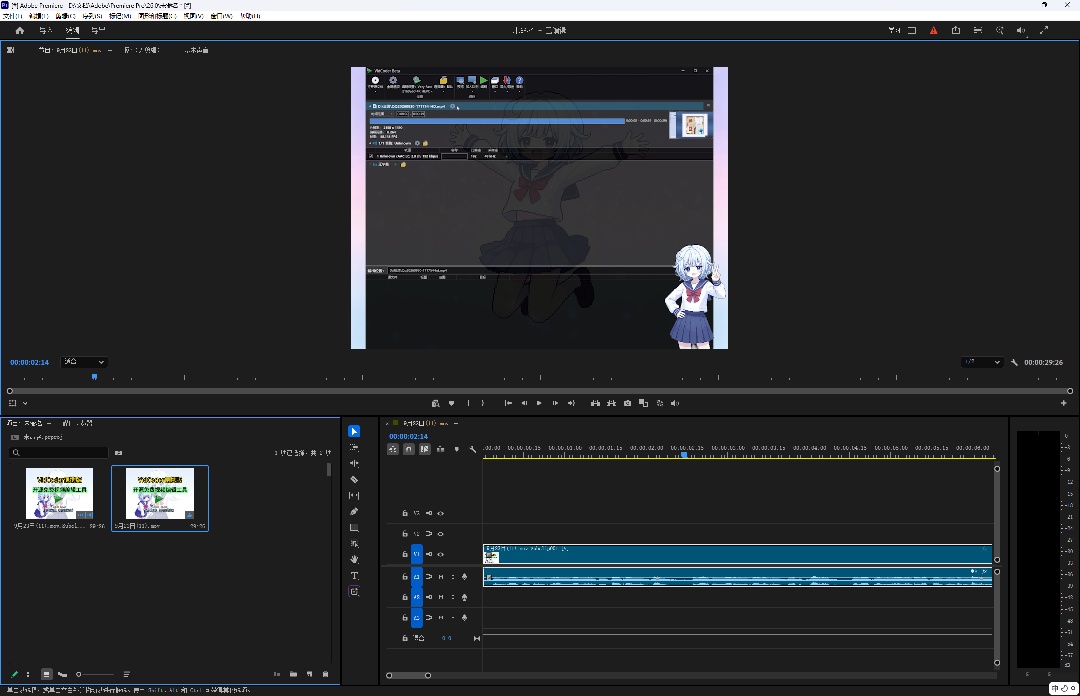Select the Hand tool
The height and width of the screenshot is (696, 1080).
point(354,560)
